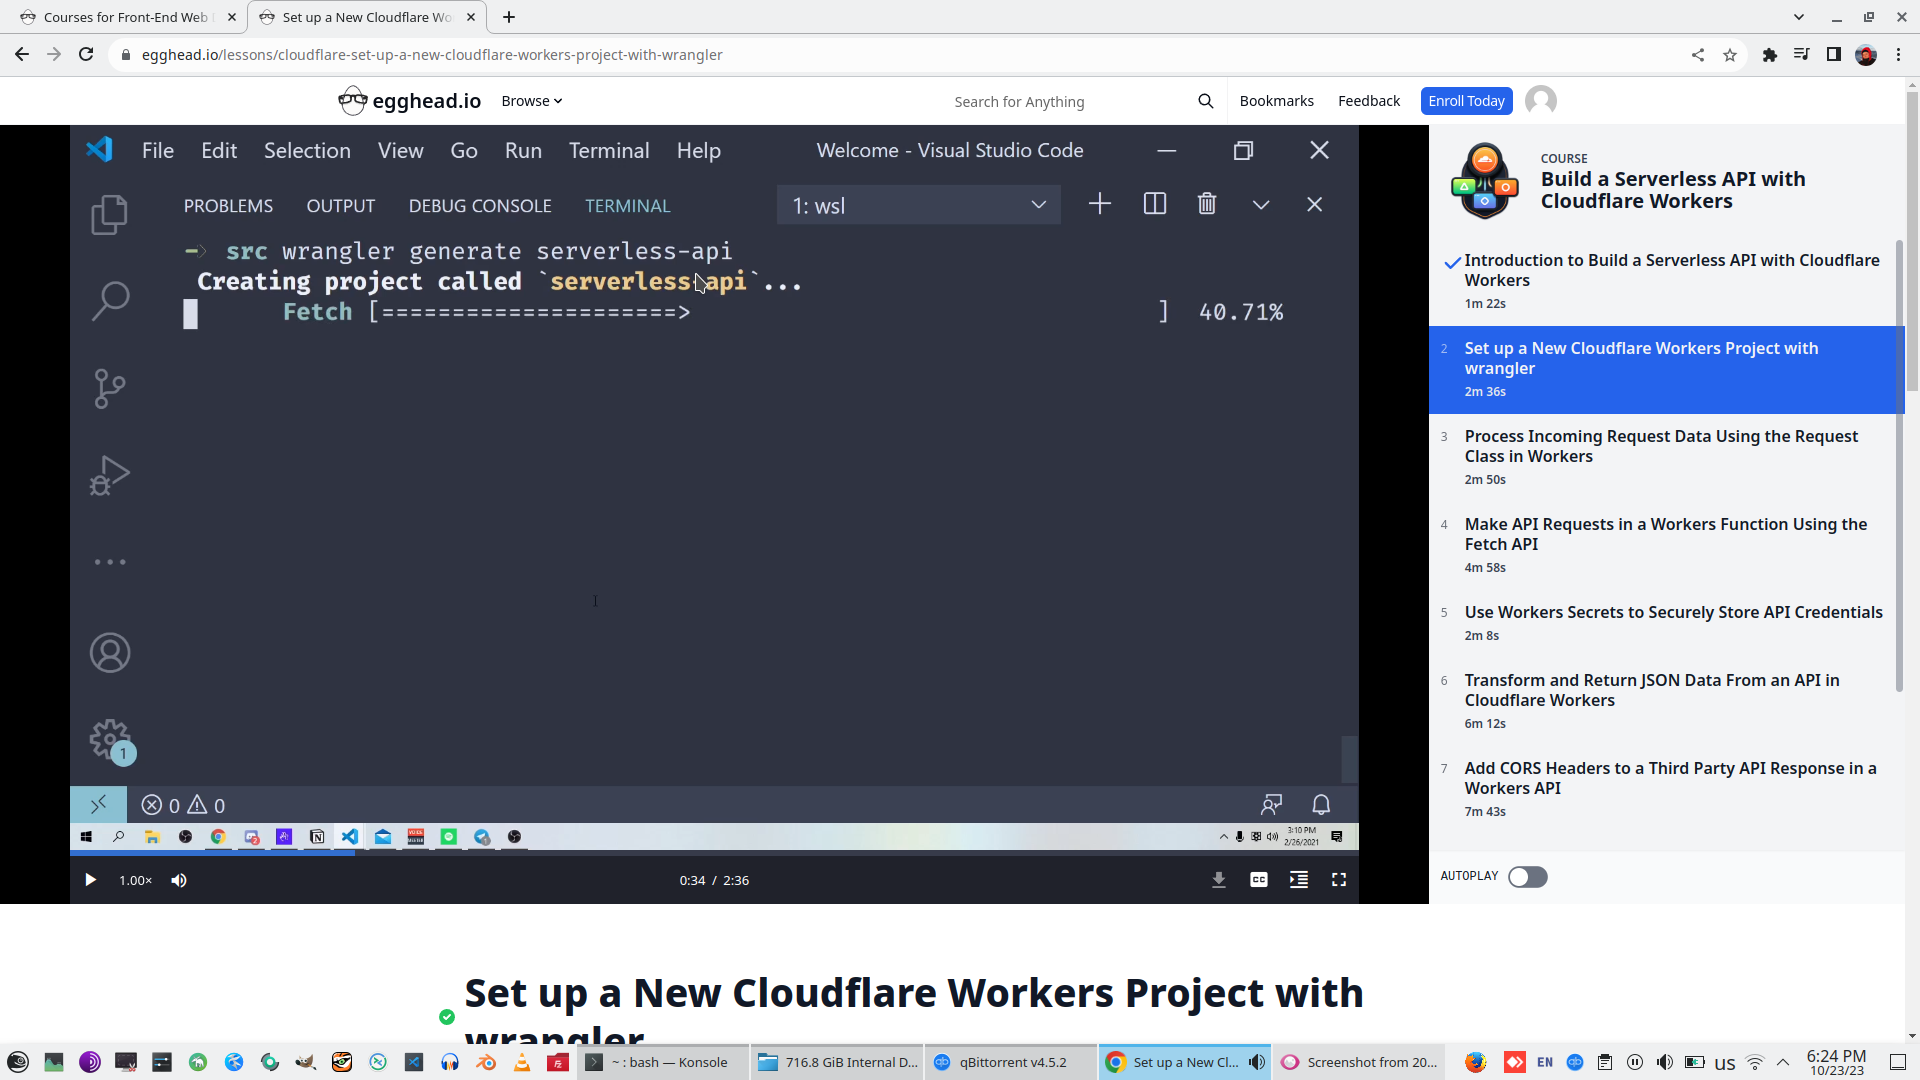
Task: Toggle the Autoplay switch
Action: 1527,877
